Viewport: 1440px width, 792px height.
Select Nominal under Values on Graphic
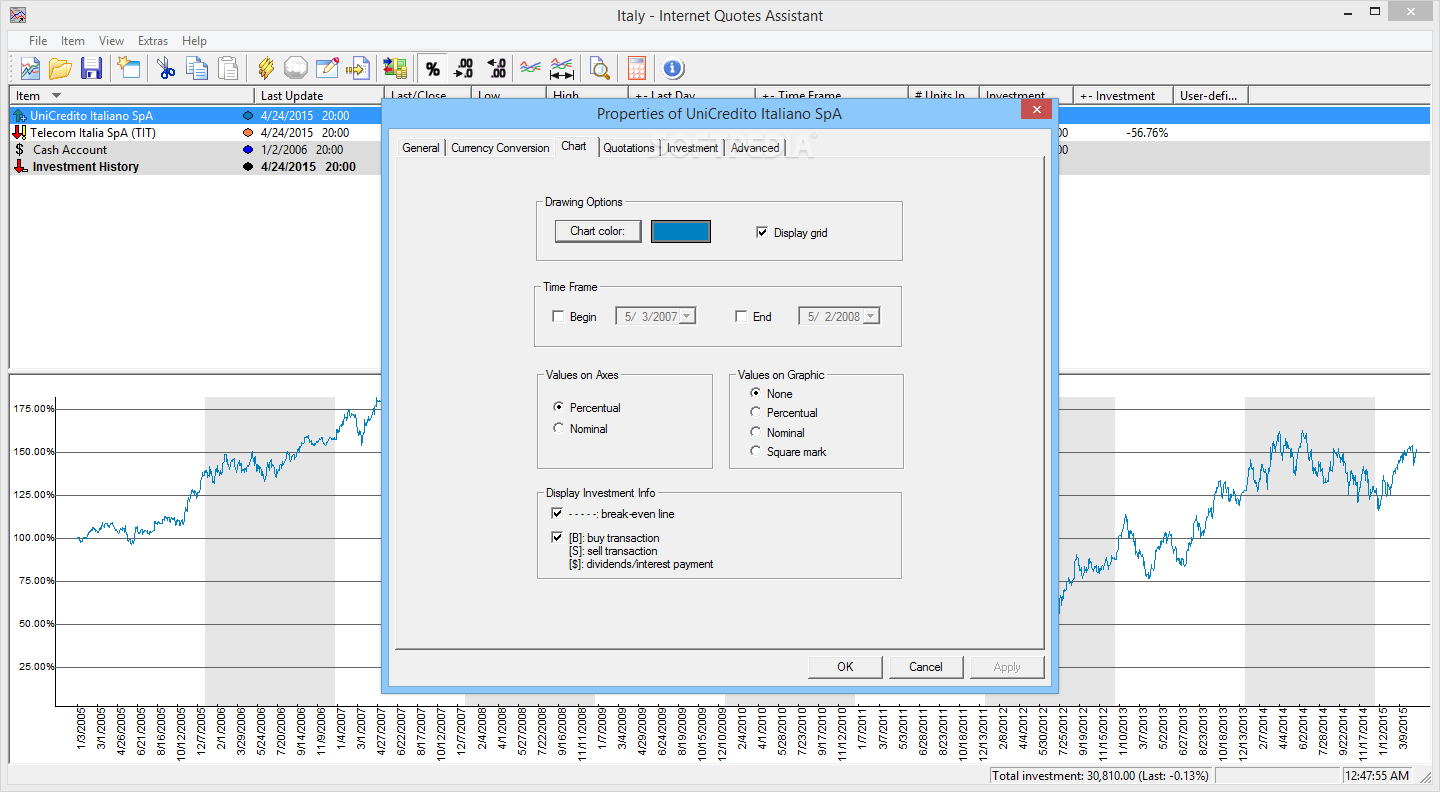tap(755, 432)
